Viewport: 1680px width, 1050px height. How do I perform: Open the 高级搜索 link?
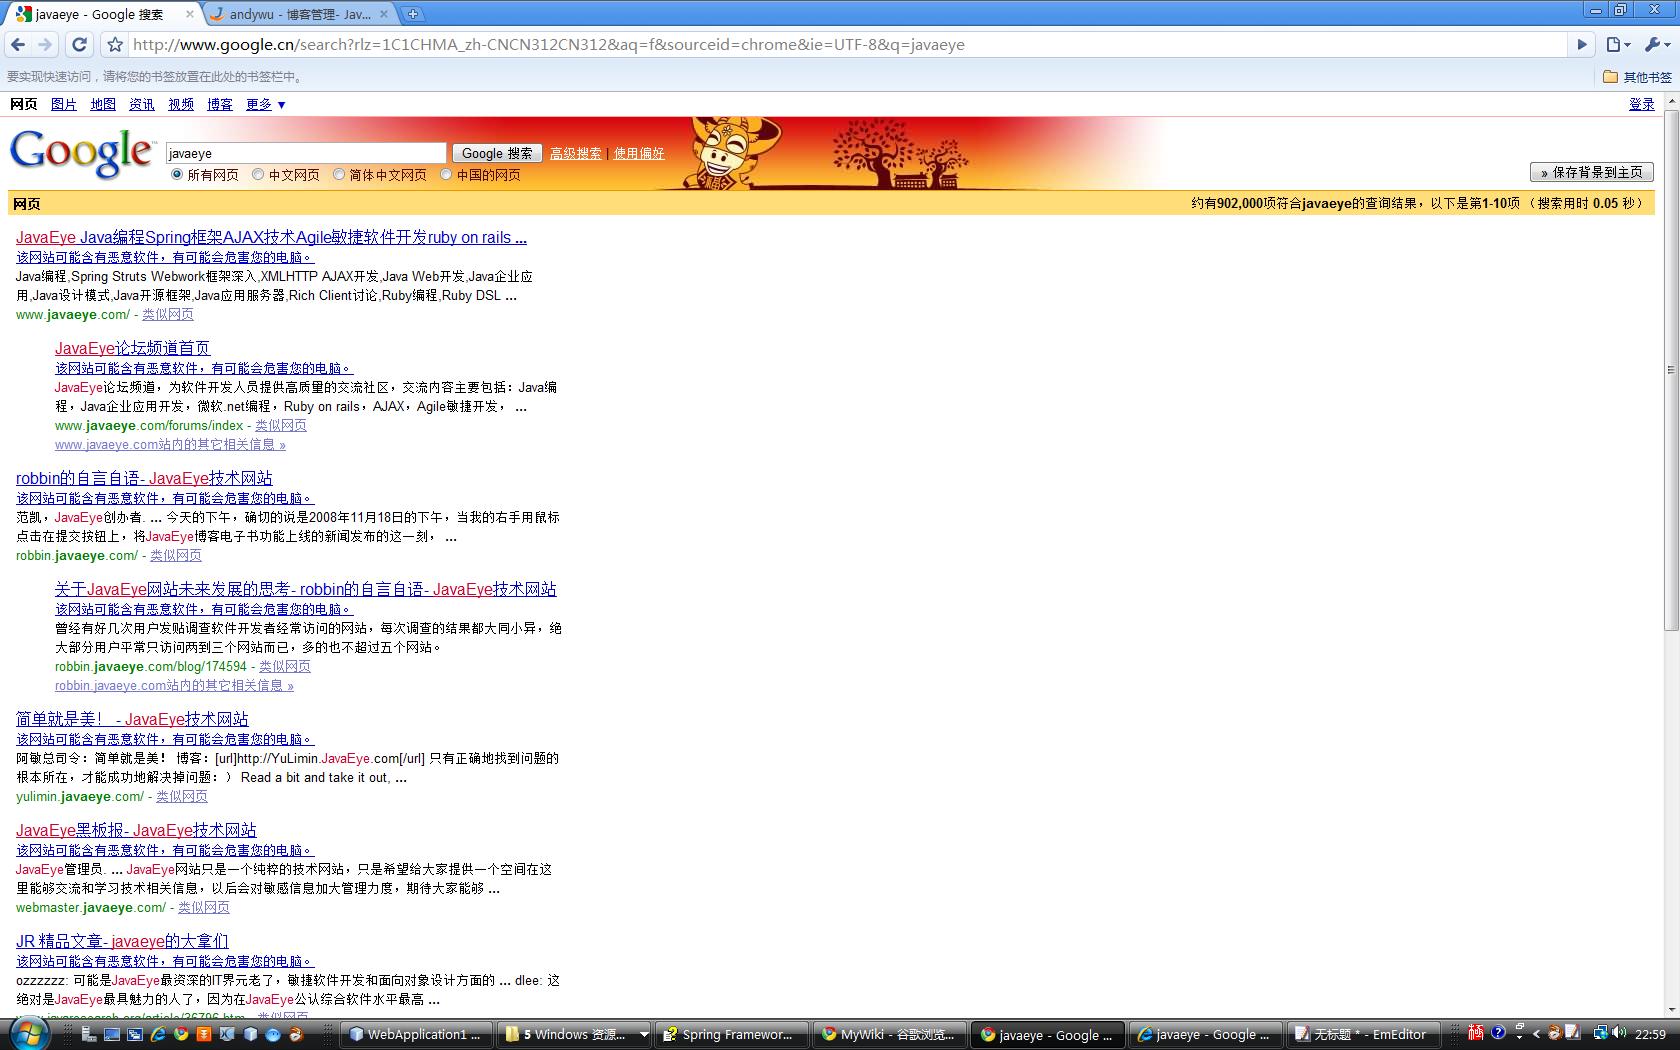pyautogui.click(x=576, y=153)
